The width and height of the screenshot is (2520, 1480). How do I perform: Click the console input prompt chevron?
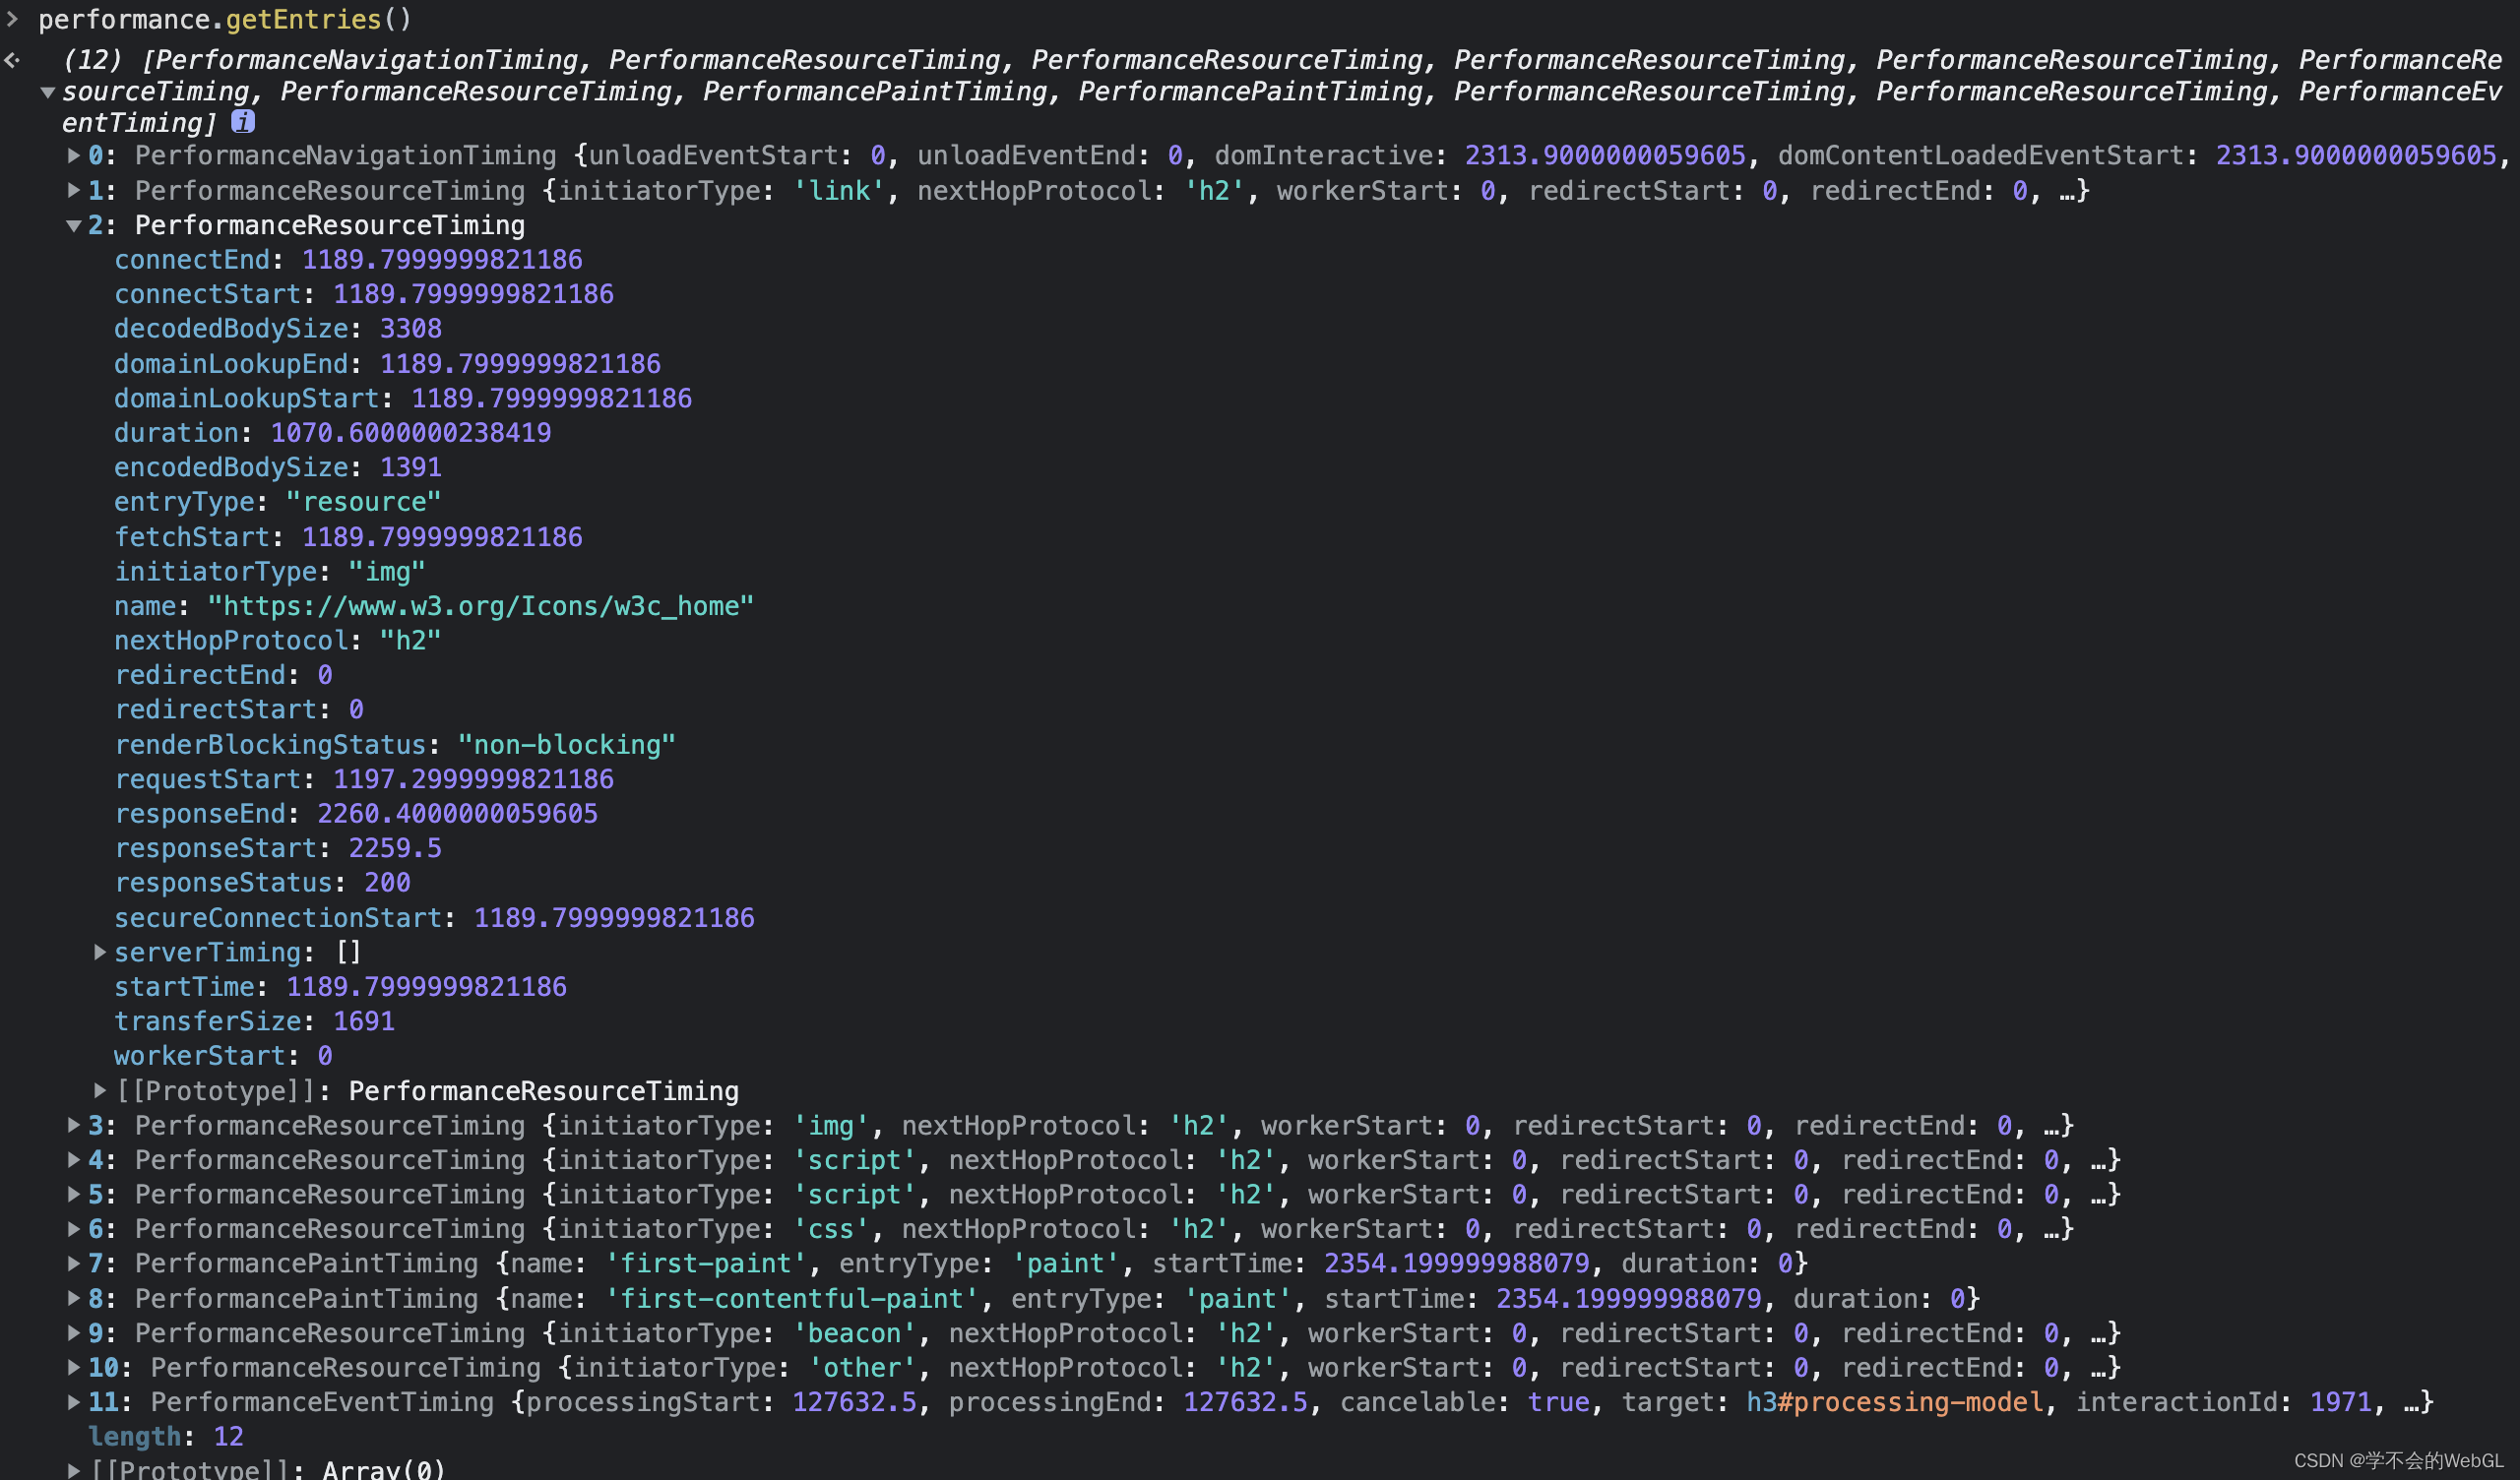point(12,19)
